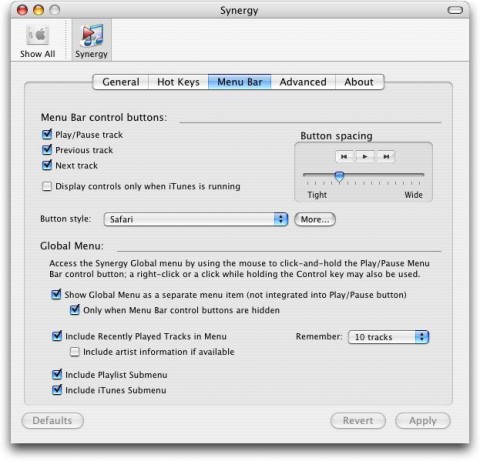The width and height of the screenshot is (480, 461).
Task: Click the Show All apple icon
Action: 38,35
